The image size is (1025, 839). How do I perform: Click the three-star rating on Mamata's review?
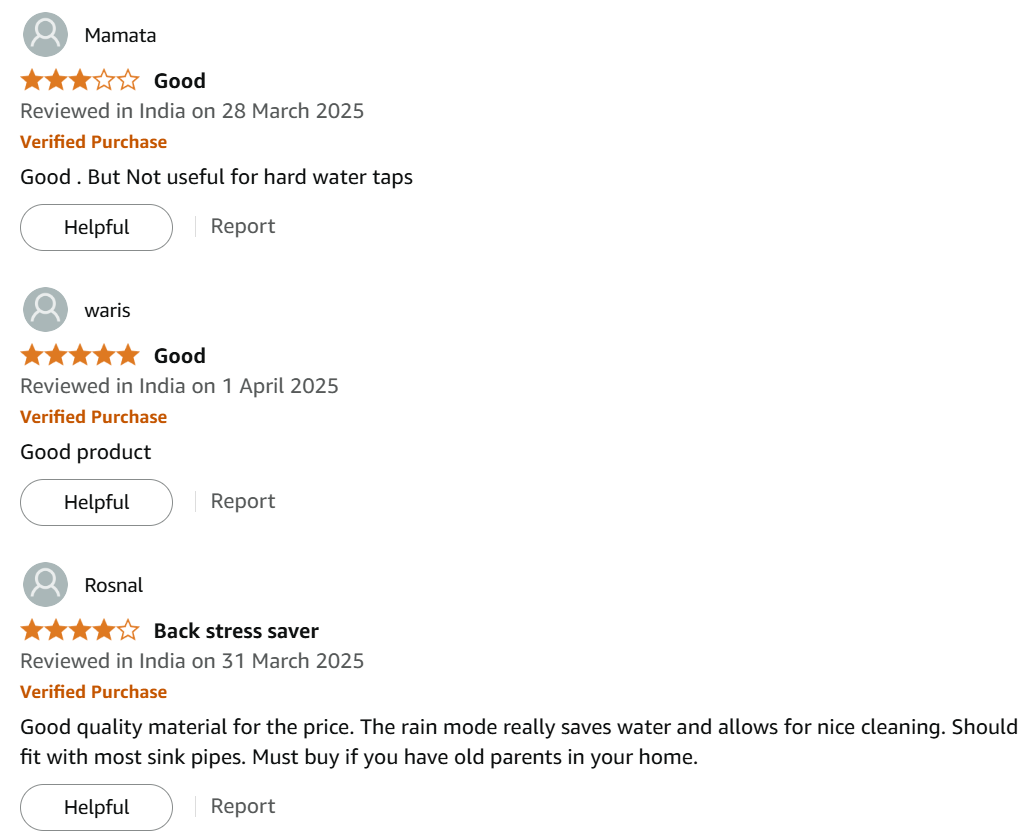80,80
